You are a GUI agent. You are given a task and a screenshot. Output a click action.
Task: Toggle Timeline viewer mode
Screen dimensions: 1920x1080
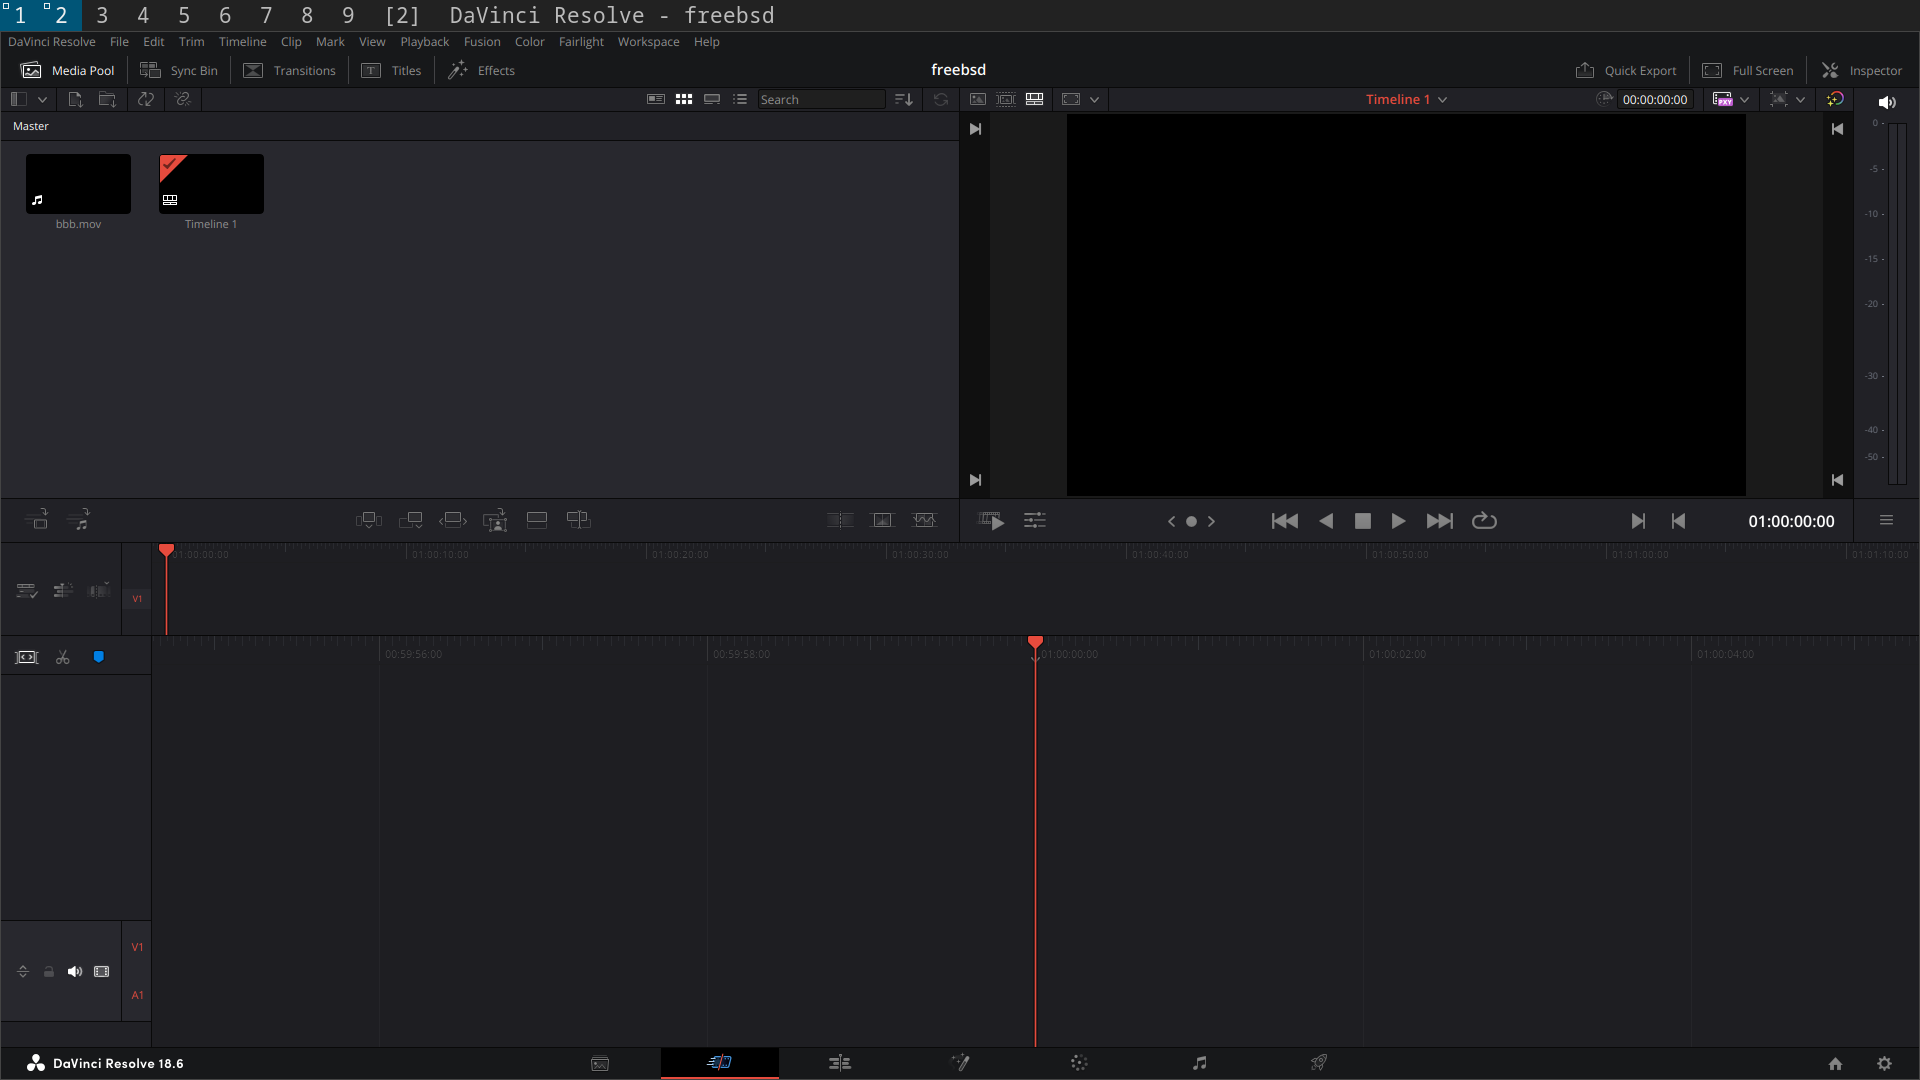[1035, 99]
